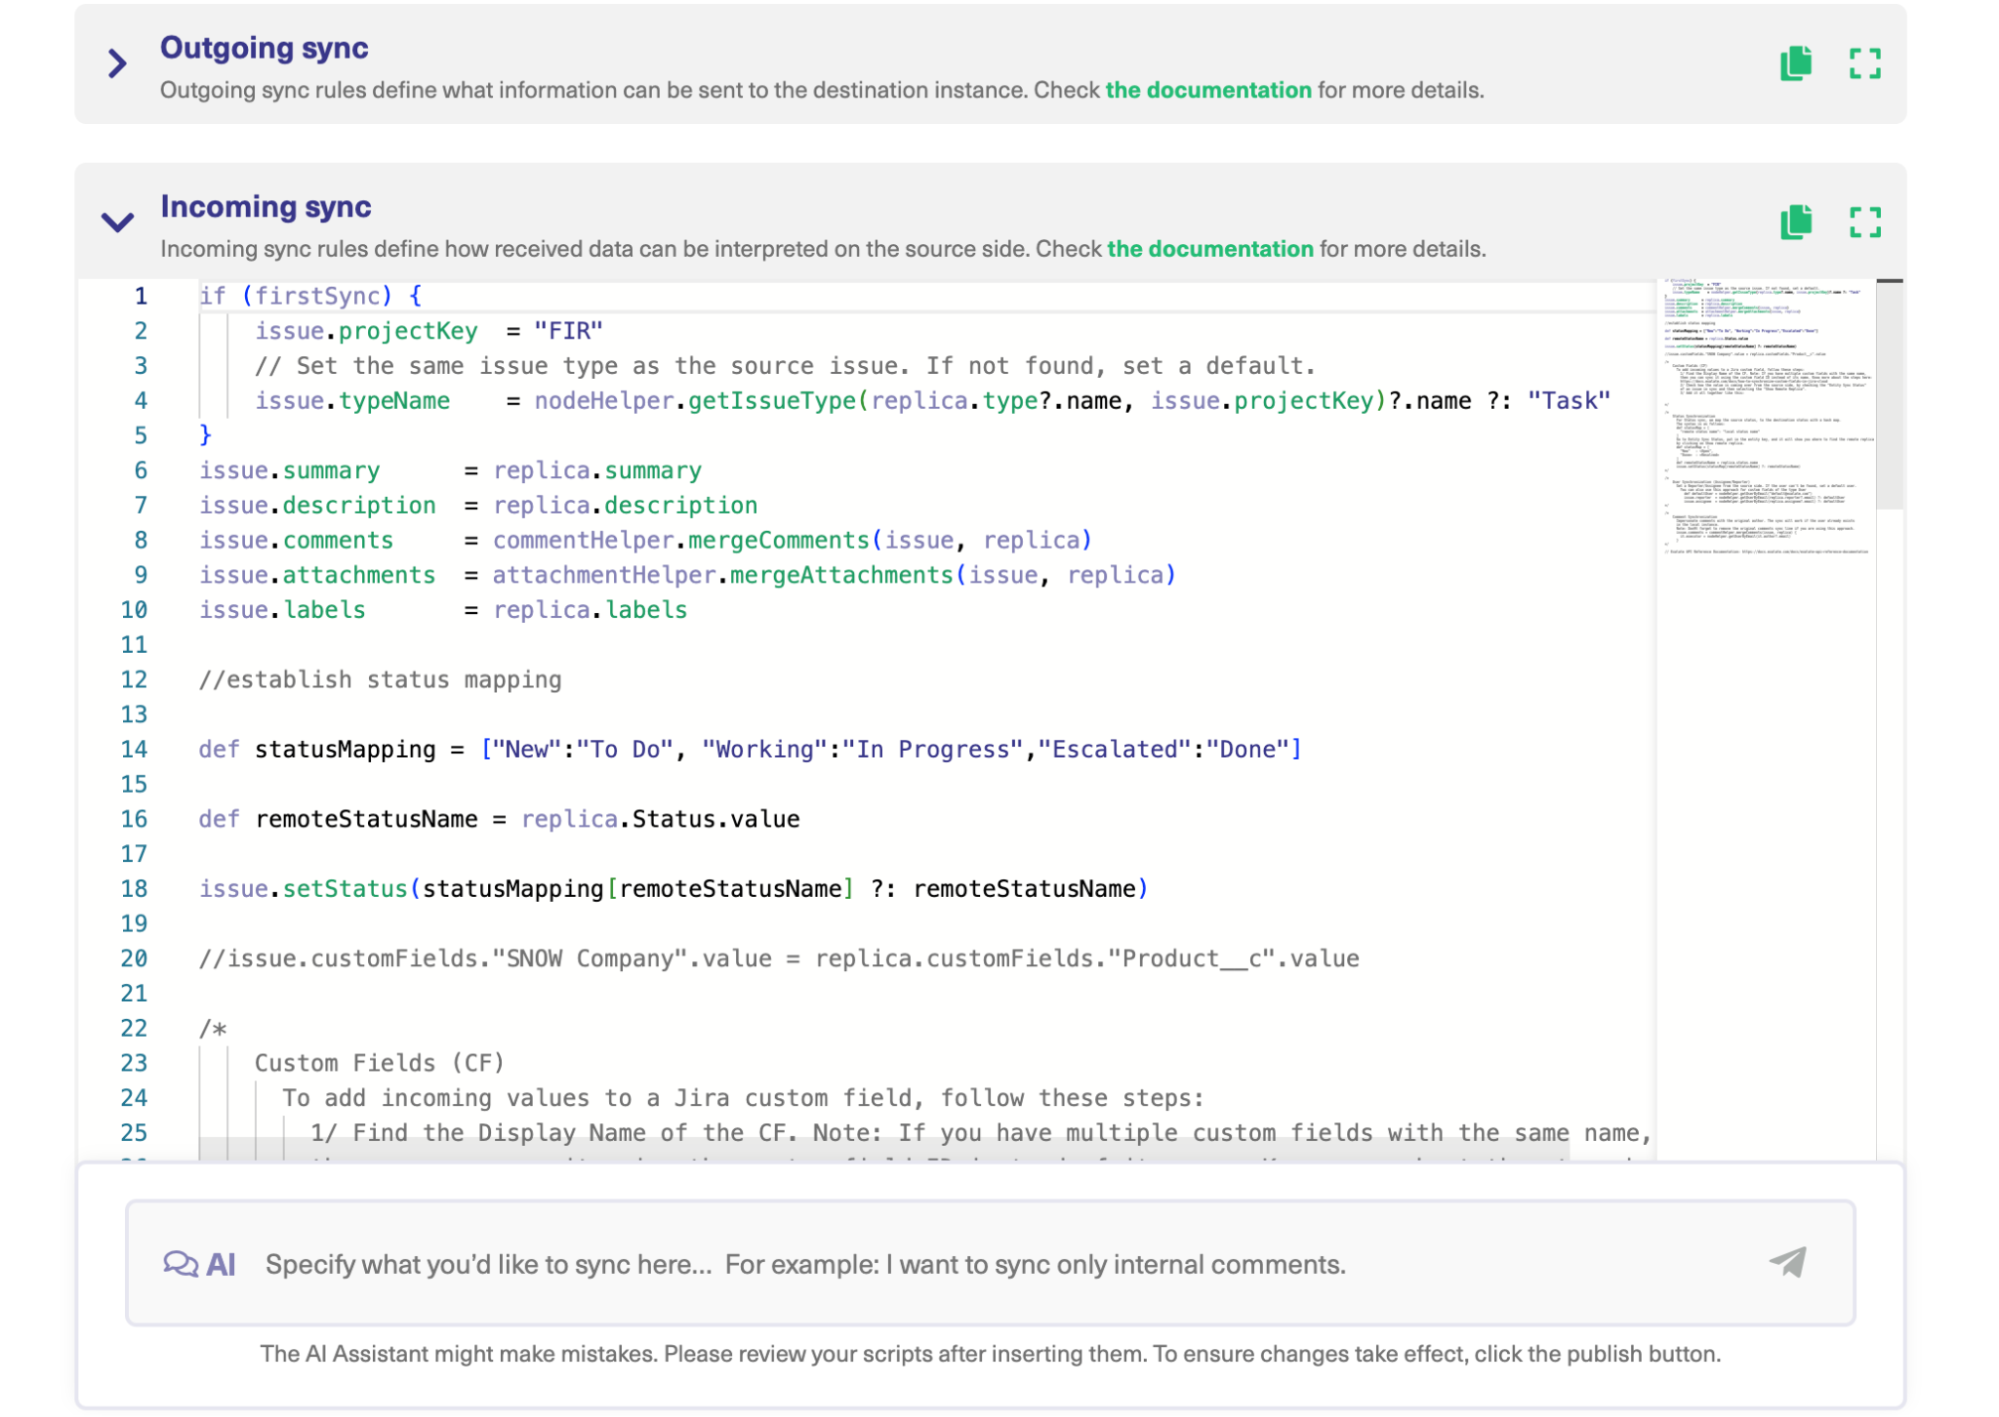
Task: Click nodeHelper.getIssueType call on line 4
Action: pyautogui.click(x=961, y=401)
